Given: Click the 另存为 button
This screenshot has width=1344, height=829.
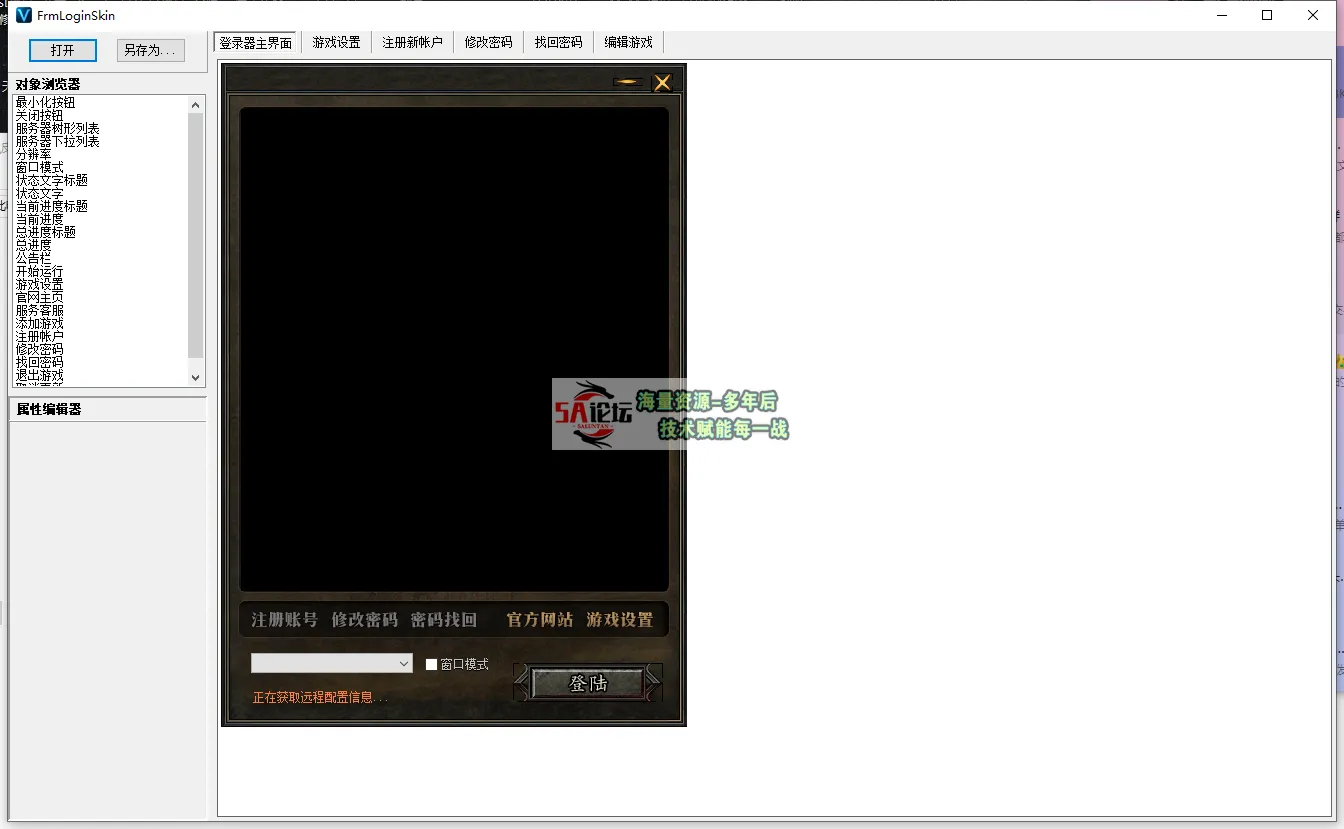Looking at the screenshot, I should coord(149,50).
